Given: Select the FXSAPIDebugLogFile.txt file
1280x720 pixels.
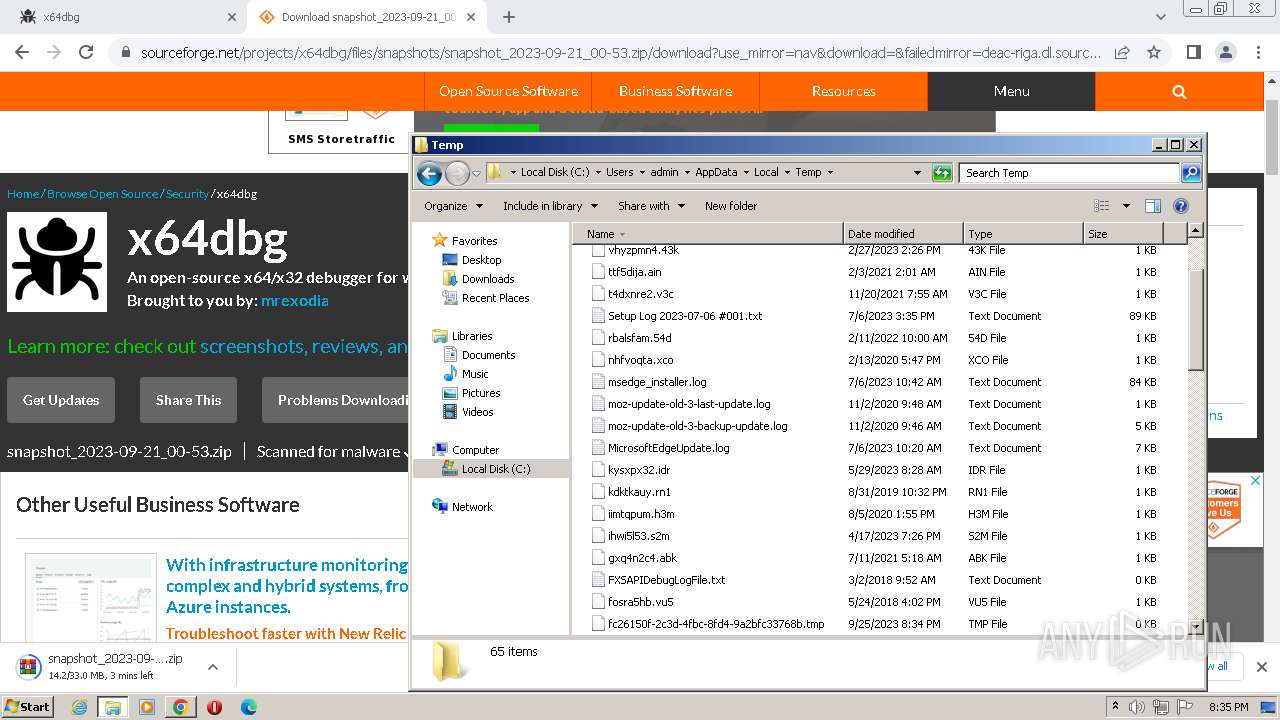Looking at the screenshot, I should [666, 580].
